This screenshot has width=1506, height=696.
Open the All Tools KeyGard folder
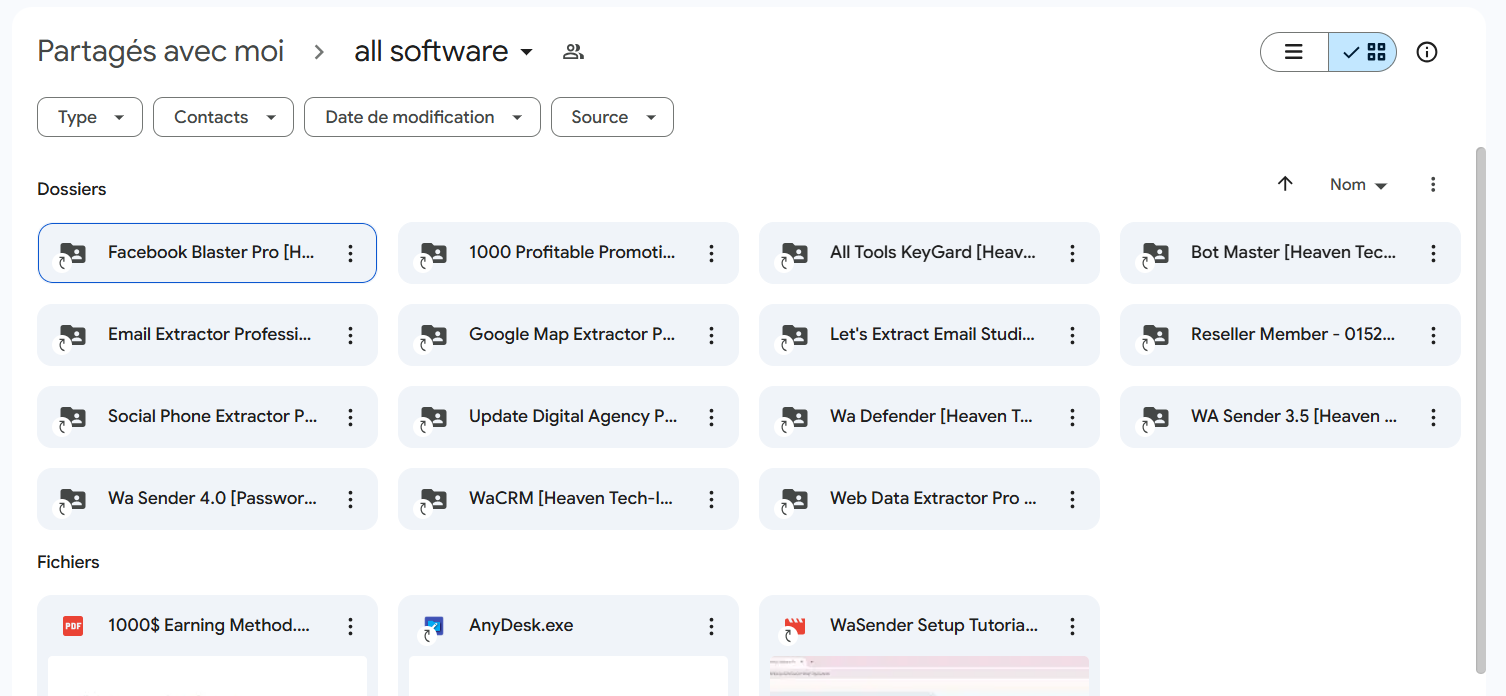point(929,253)
